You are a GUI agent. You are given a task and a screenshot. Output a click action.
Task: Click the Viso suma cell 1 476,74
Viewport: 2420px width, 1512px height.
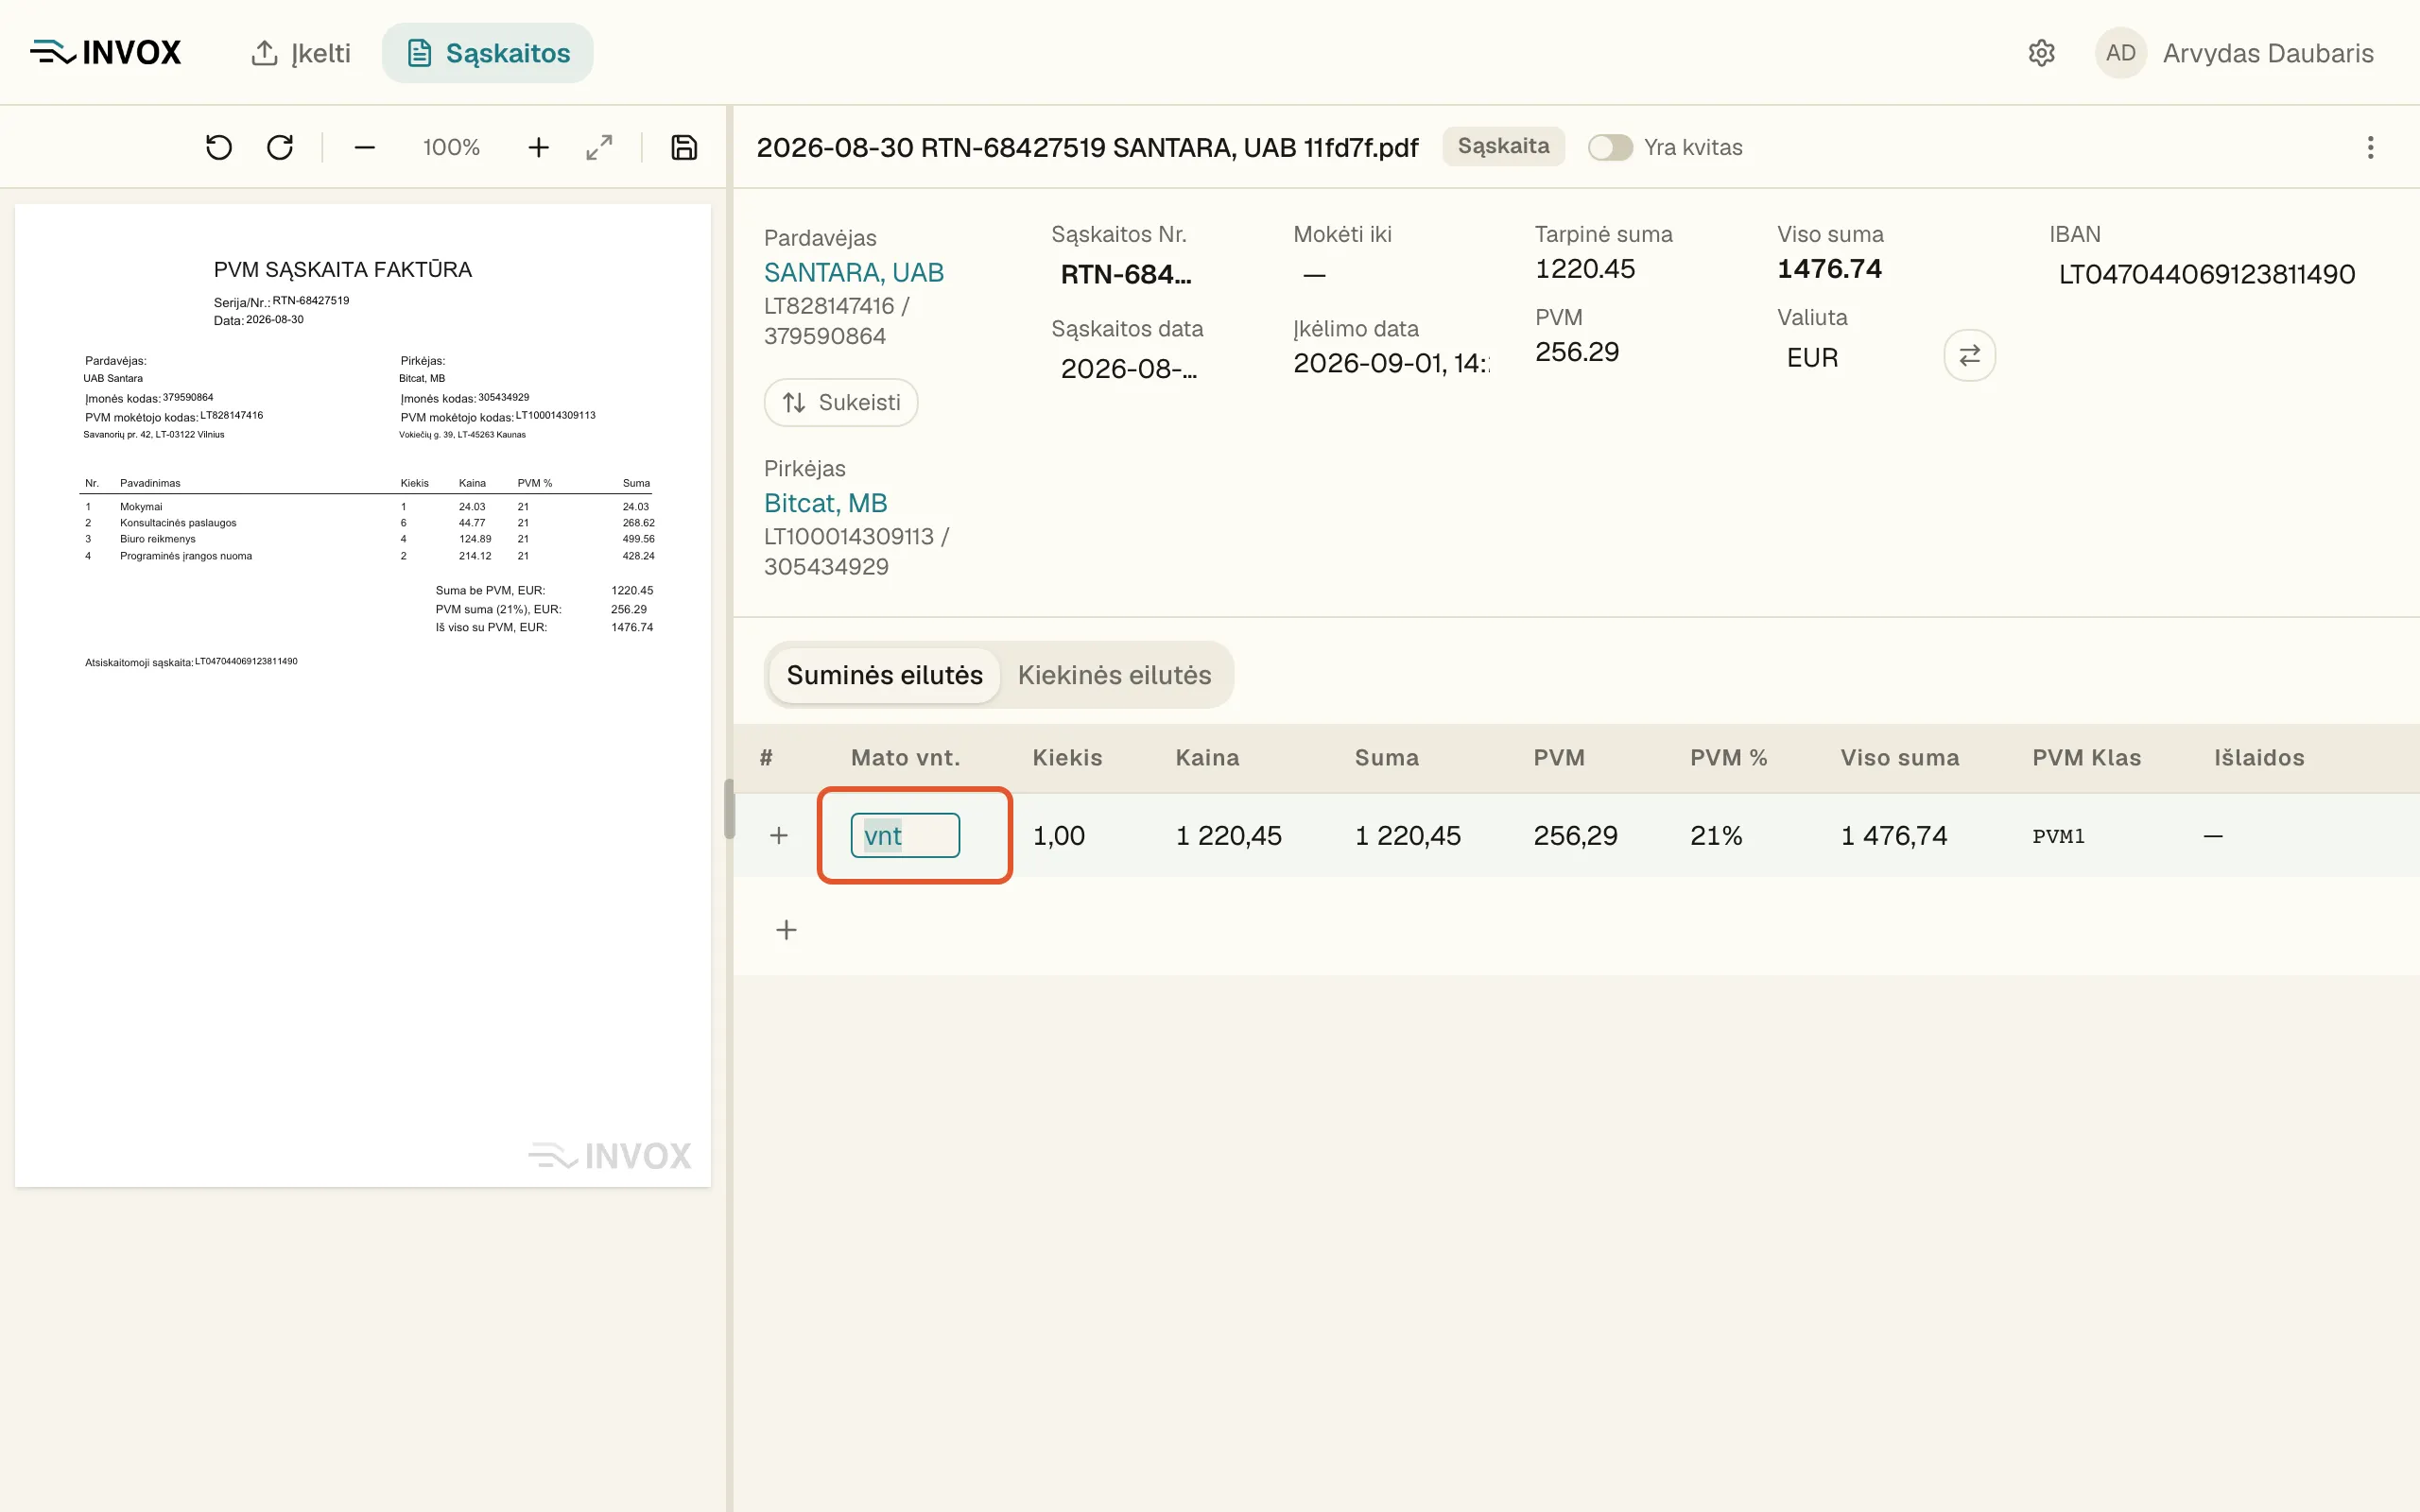(x=1894, y=836)
